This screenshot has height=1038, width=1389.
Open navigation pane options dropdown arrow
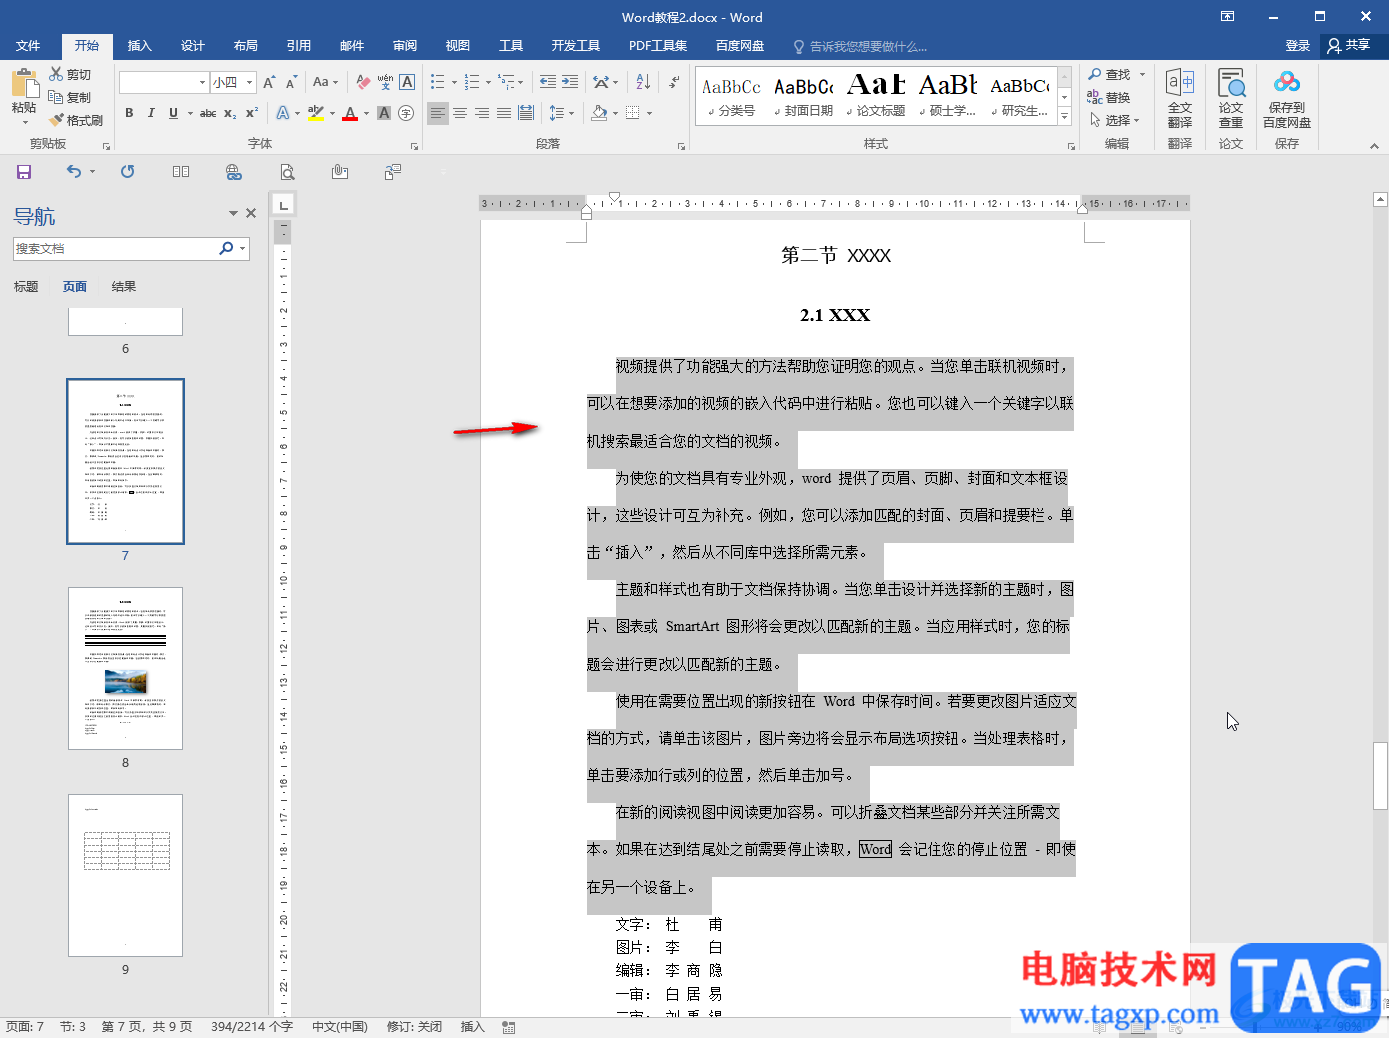233,213
